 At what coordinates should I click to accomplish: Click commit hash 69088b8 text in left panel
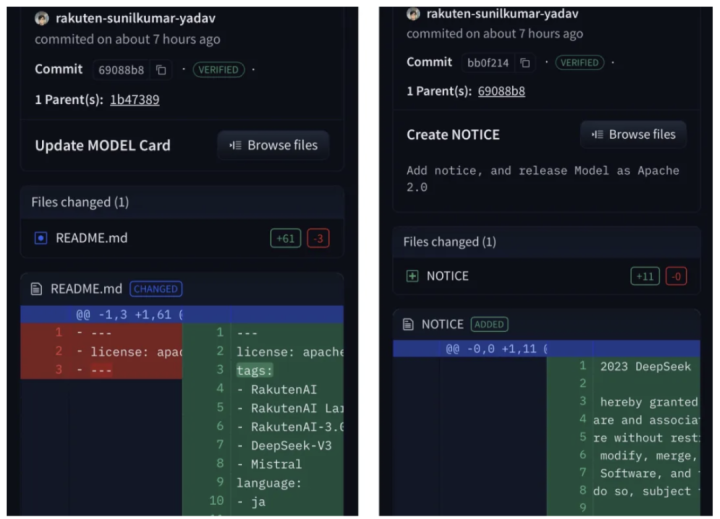point(121,70)
